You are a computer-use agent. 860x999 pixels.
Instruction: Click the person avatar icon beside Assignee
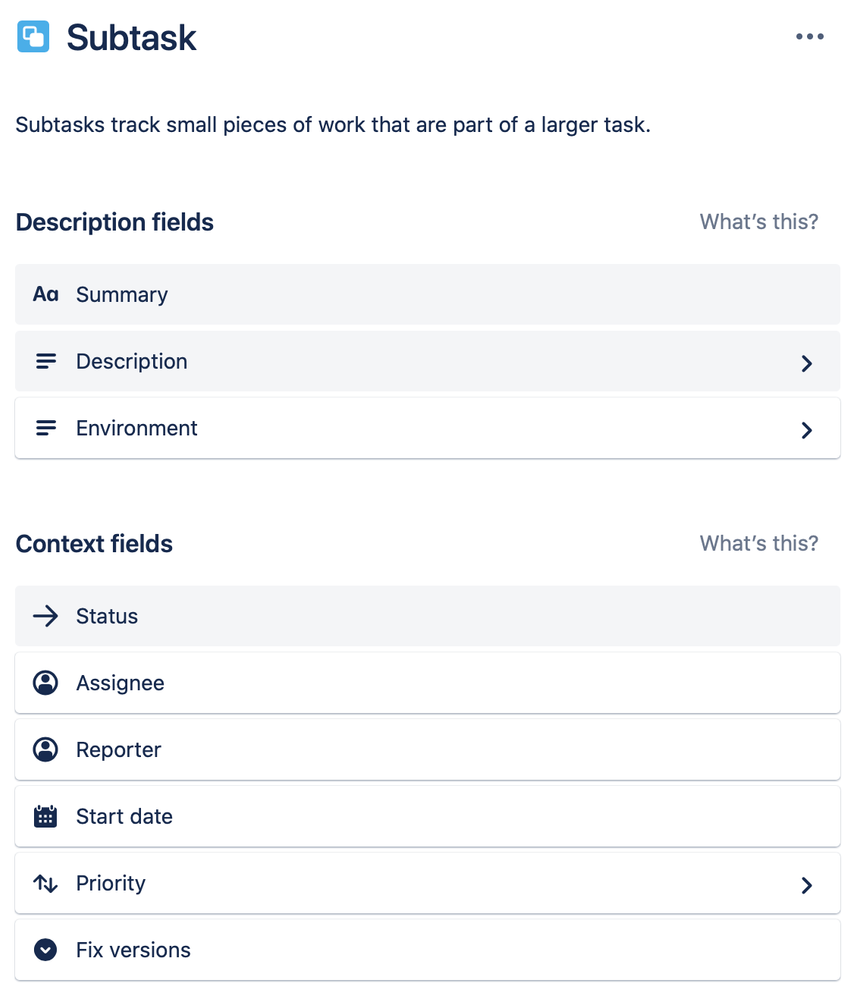45,683
